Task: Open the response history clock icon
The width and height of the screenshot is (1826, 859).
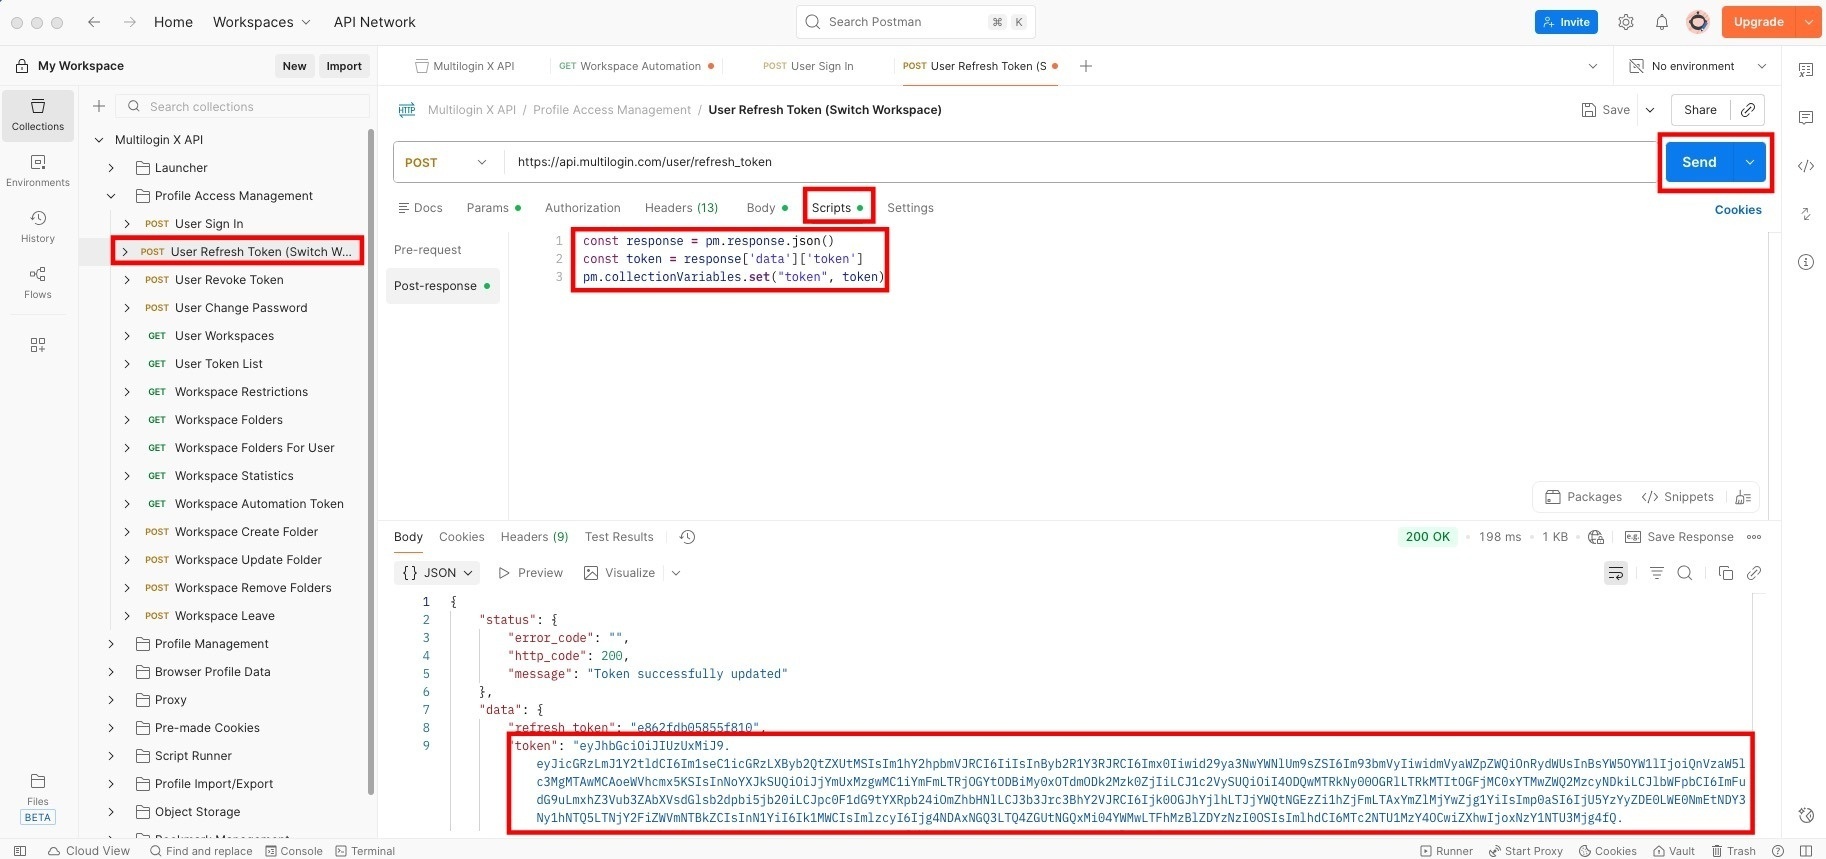Action: pyautogui.click(x=687, y=537)
